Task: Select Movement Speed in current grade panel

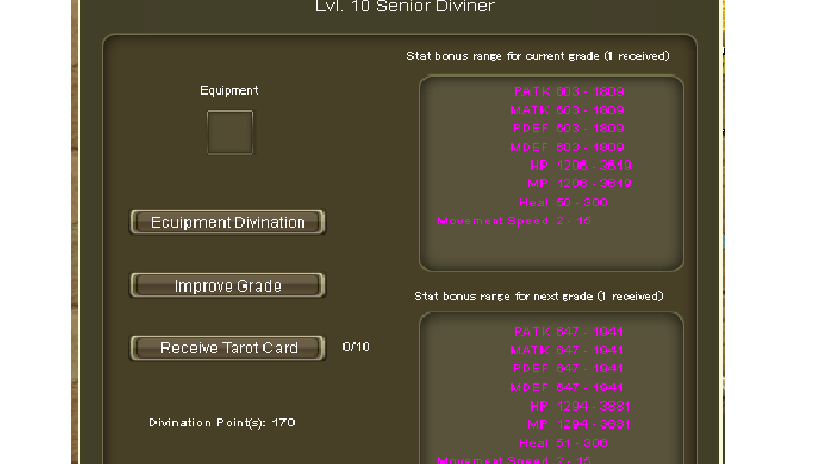Action: coord(514,220)
